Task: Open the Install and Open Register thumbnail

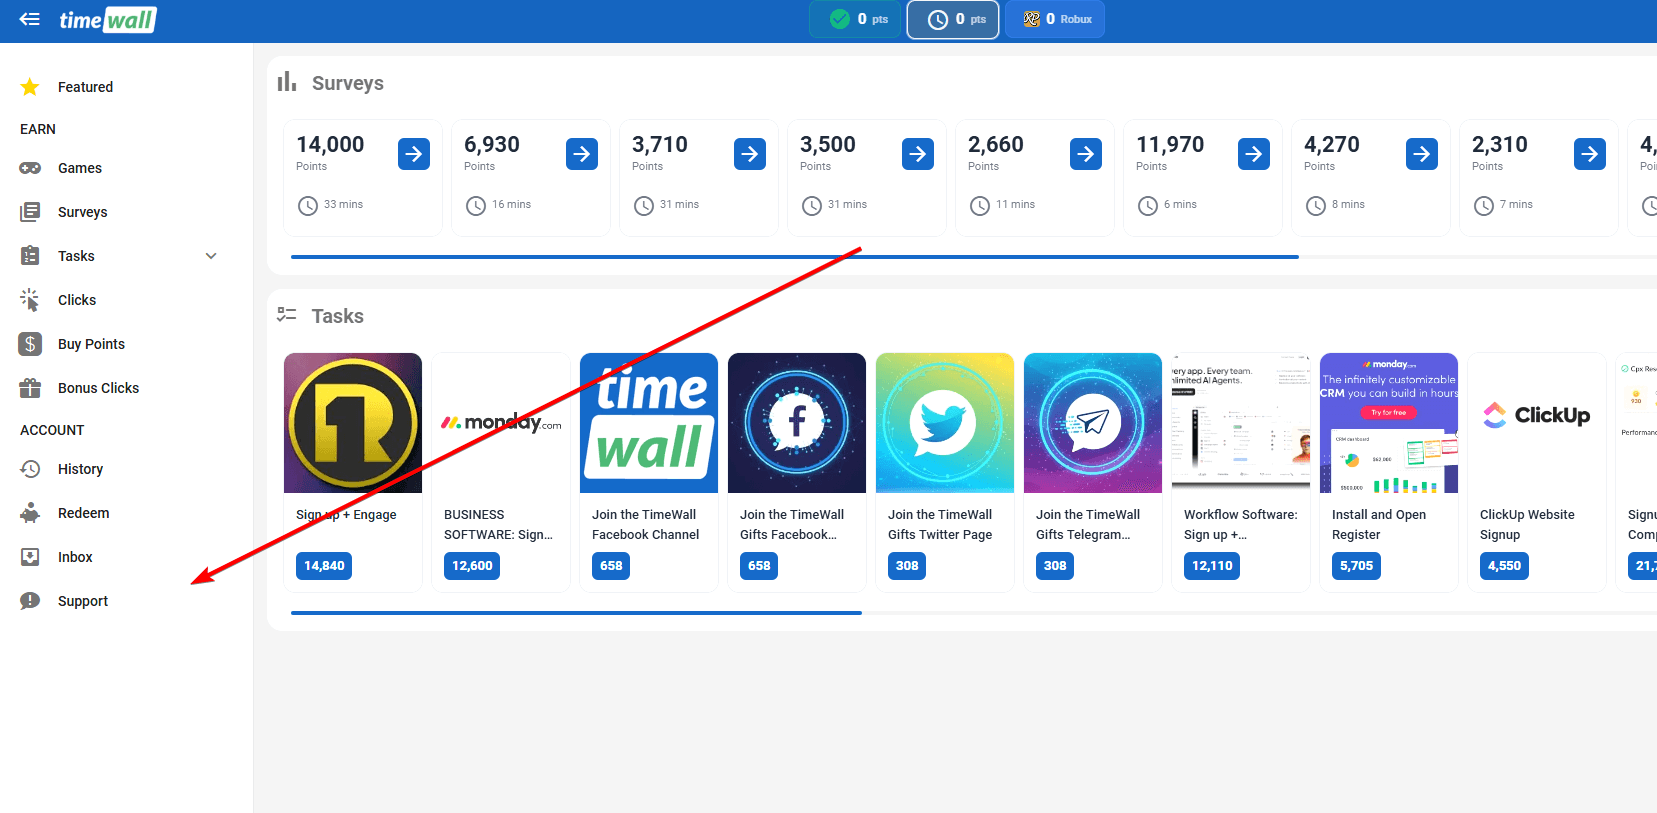Action: 1389,423
